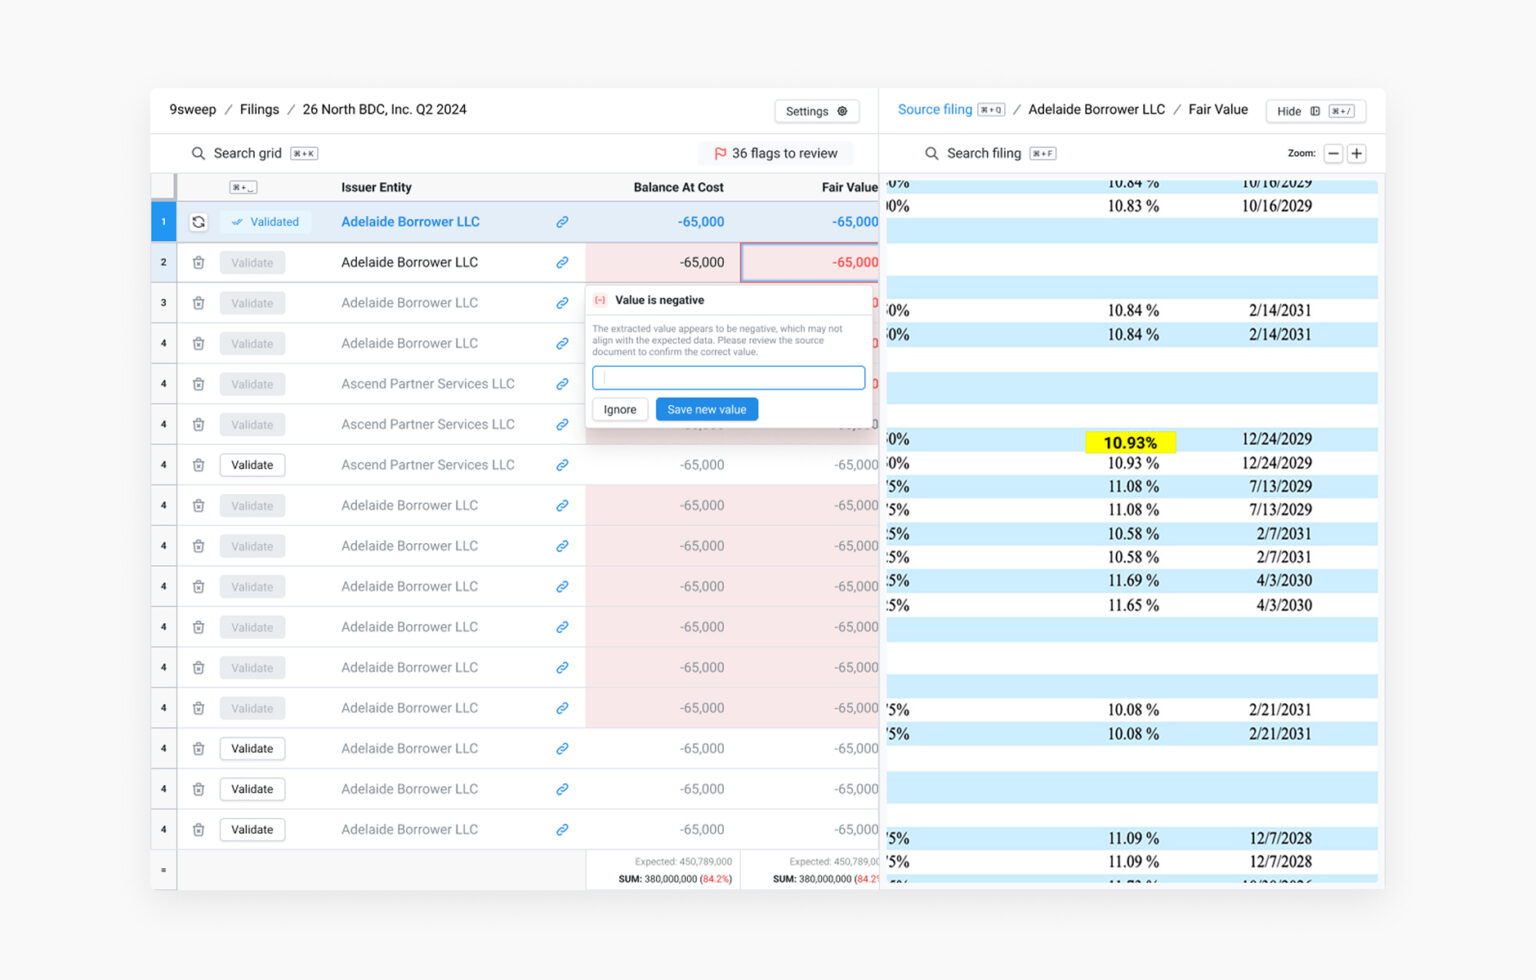Hide the source filing panel
Screen dimensions: 1536x980
[1315, 111]
